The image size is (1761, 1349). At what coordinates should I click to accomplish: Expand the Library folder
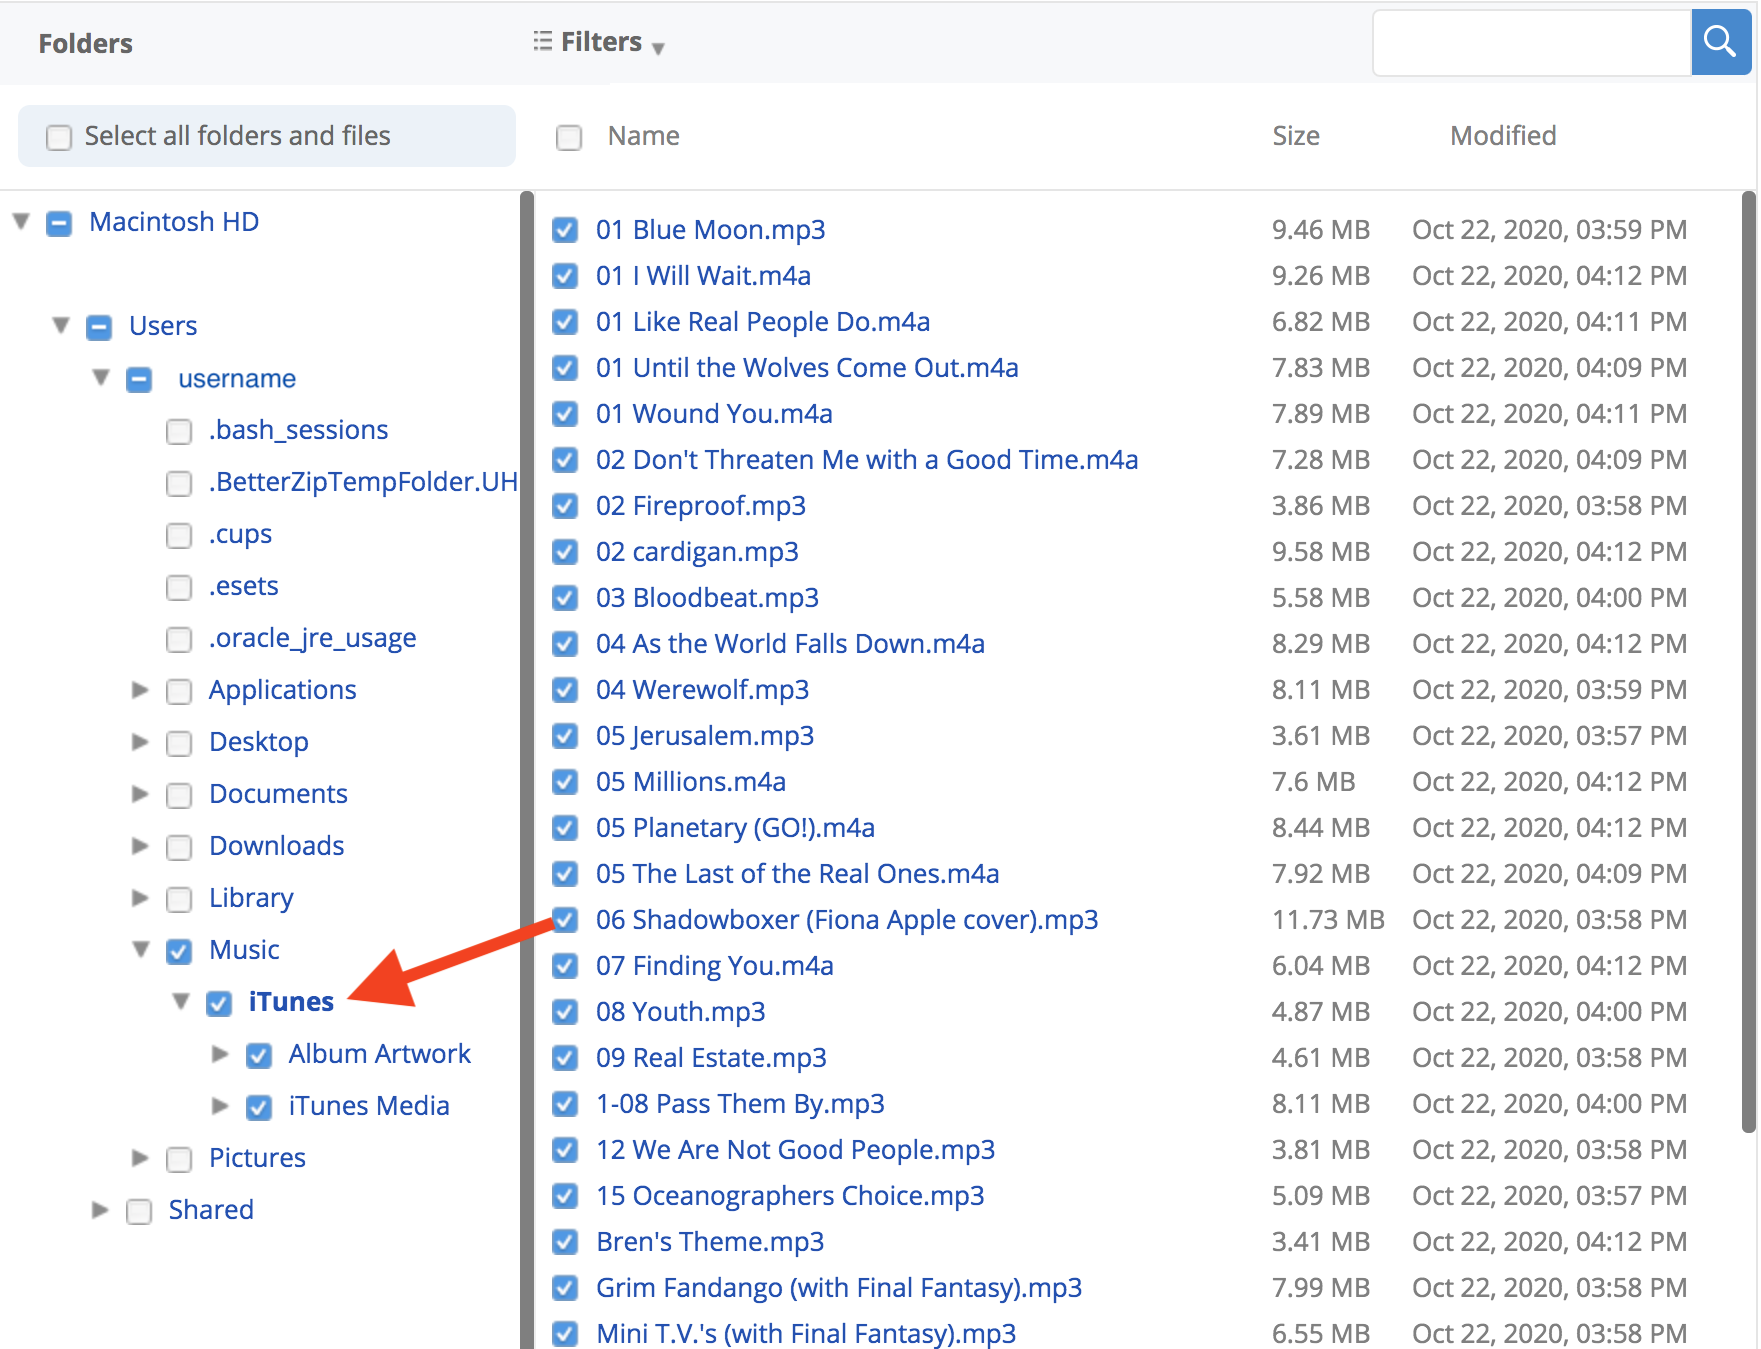[140, 898]
